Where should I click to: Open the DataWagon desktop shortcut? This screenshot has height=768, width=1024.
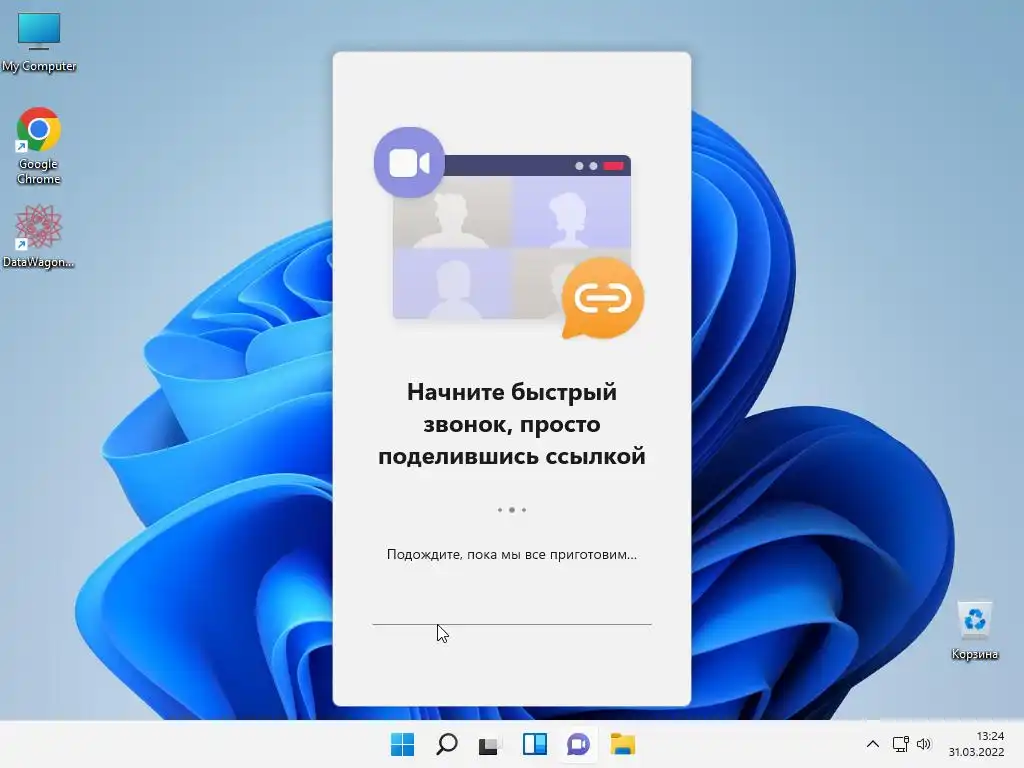click(x=39, y=236)
